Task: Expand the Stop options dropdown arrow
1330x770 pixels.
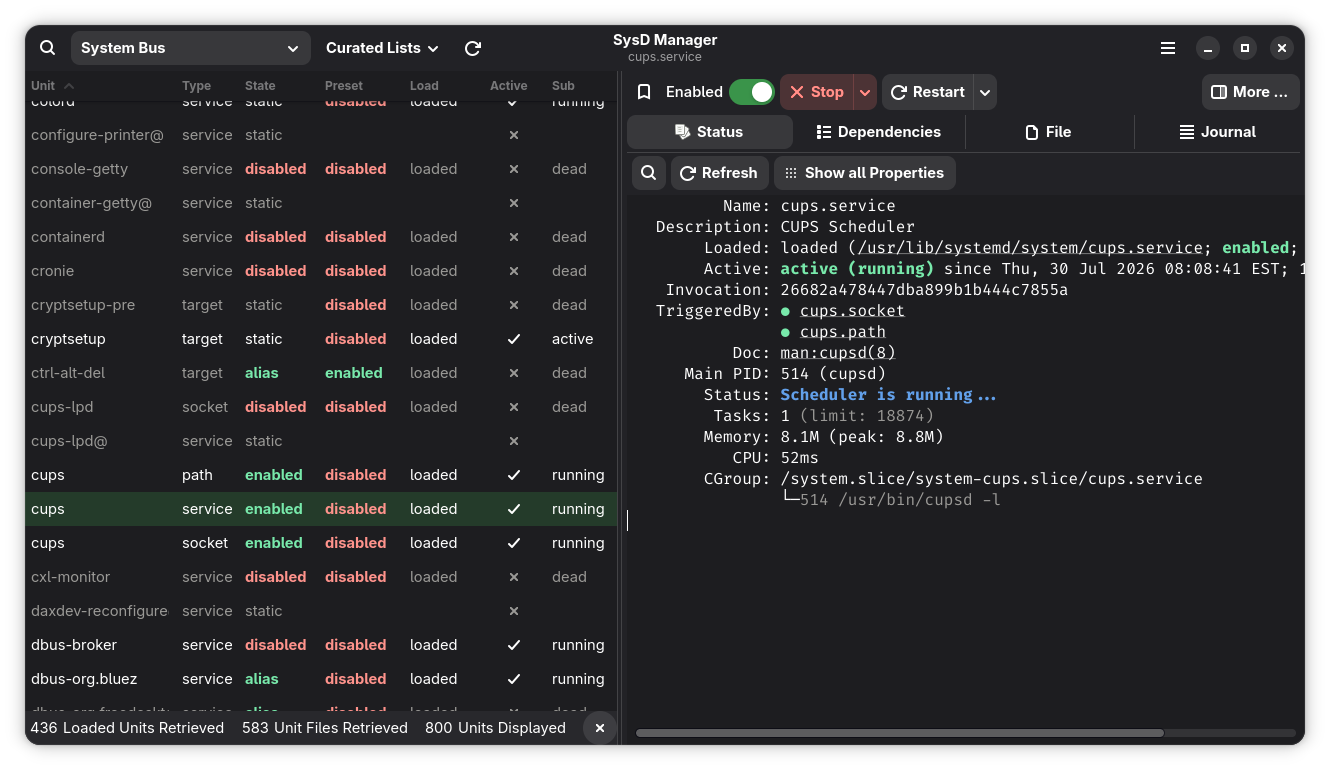Action: tap(865, 92)
